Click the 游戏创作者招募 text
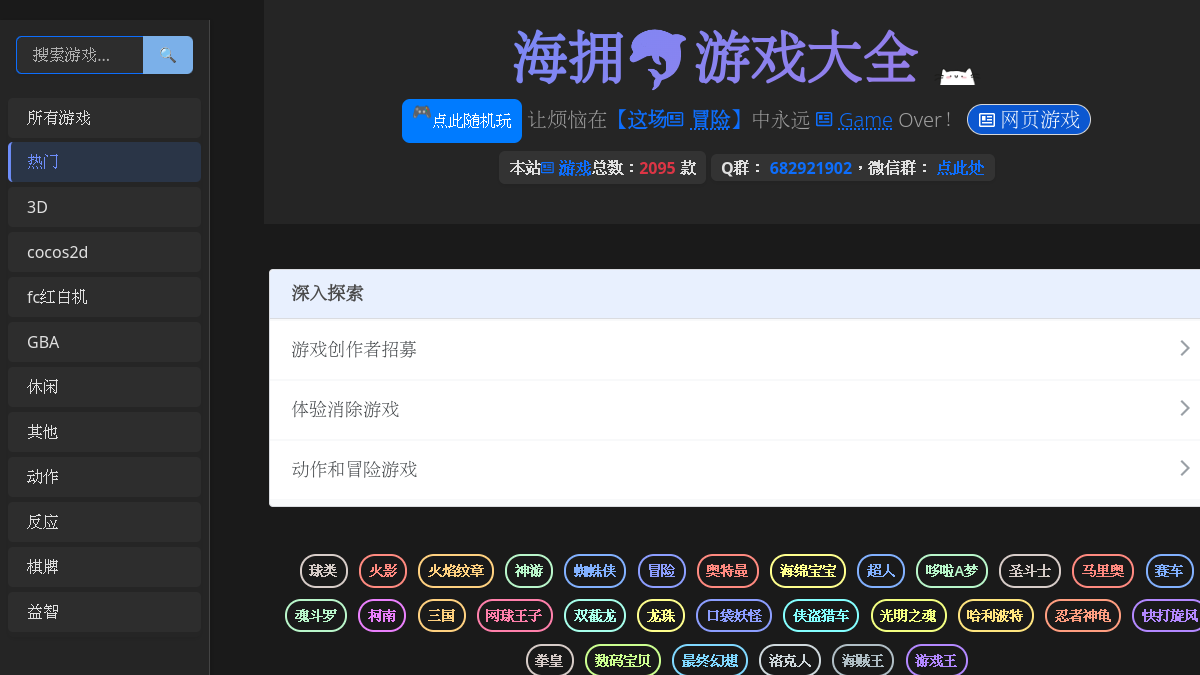The height and width of the screenshot is (675, 1200). pyautogui.click(x=354, y=349)
